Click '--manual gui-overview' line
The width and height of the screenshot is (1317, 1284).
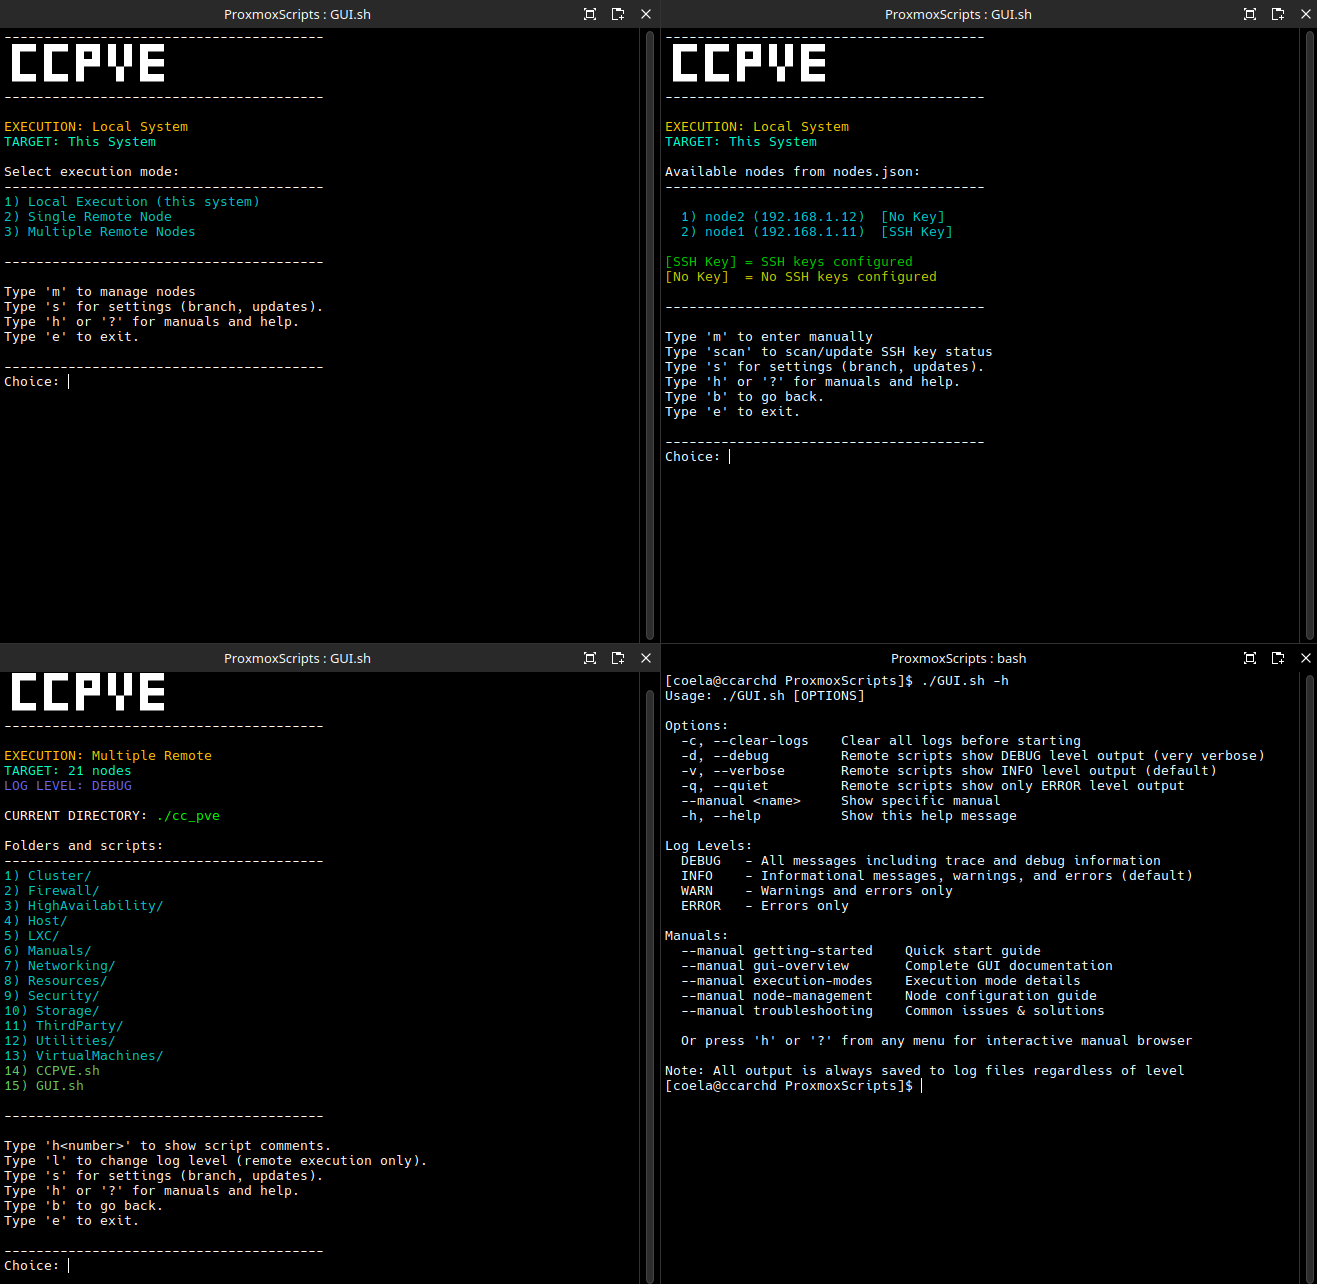(x=897, y=966)
